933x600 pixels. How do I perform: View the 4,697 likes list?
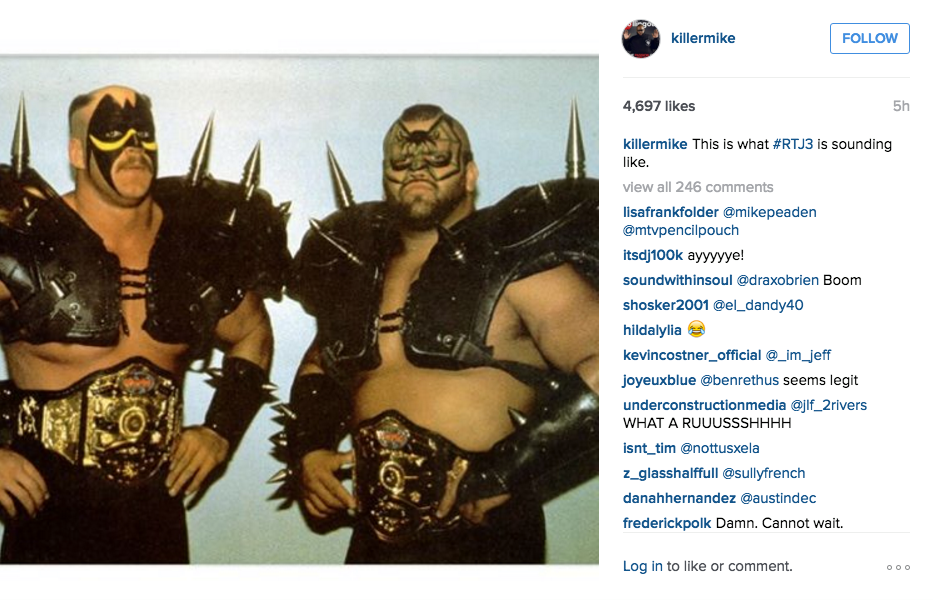tap(659, 106)
